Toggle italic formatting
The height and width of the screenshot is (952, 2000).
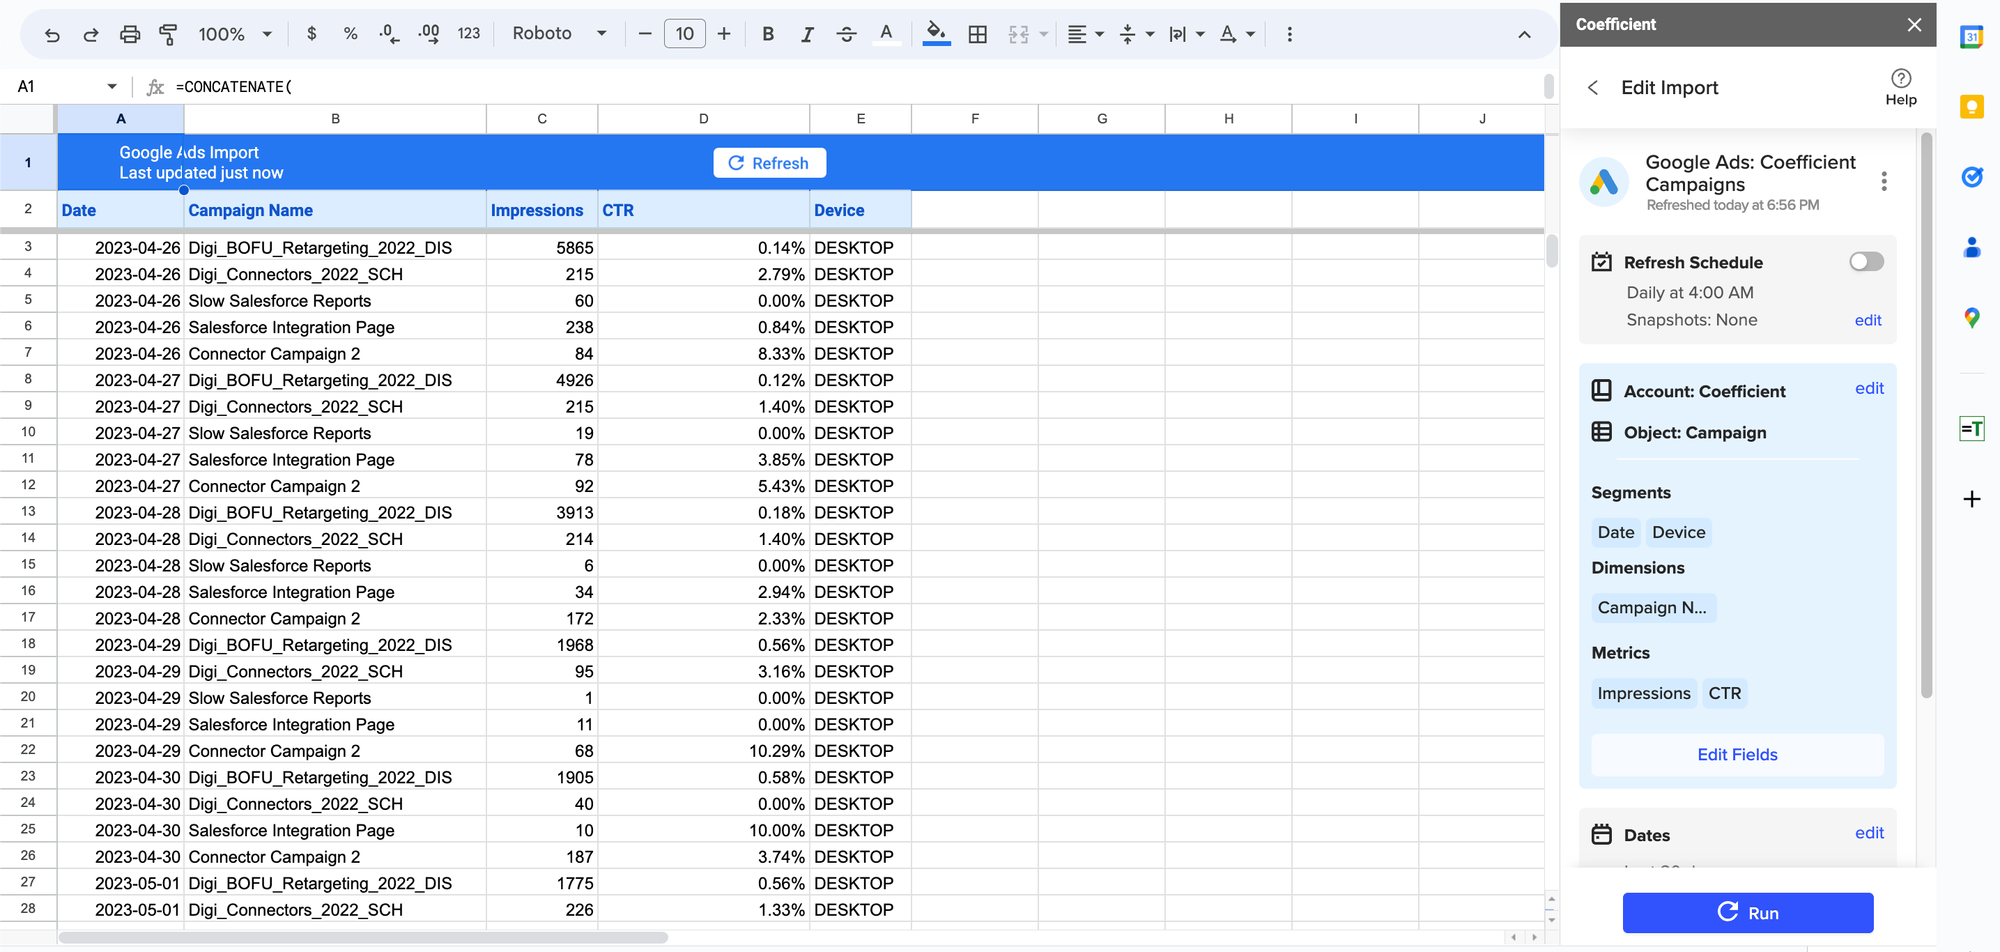807,34
